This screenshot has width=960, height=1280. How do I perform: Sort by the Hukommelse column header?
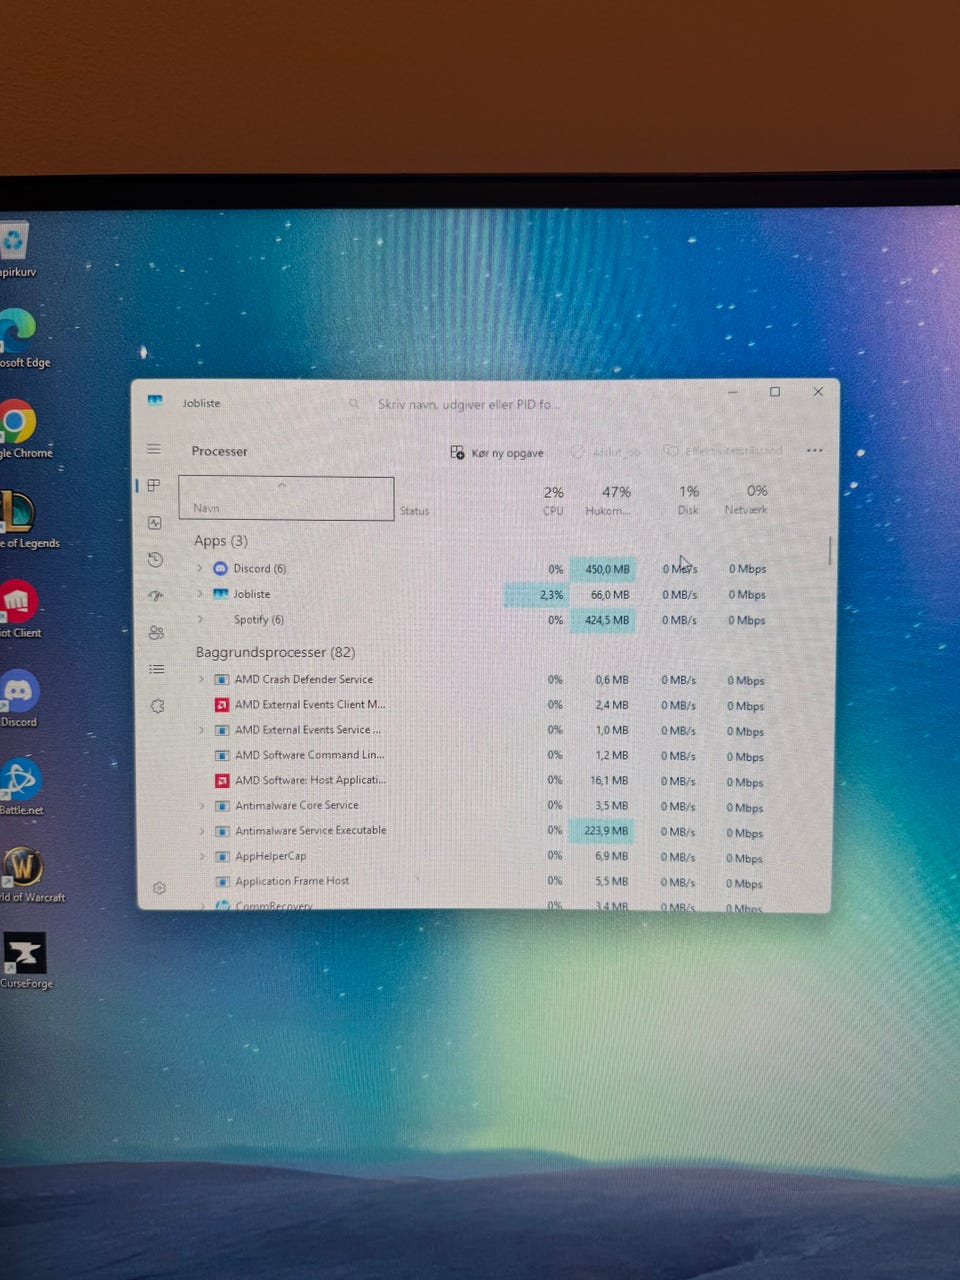click(x=609, y=500)
